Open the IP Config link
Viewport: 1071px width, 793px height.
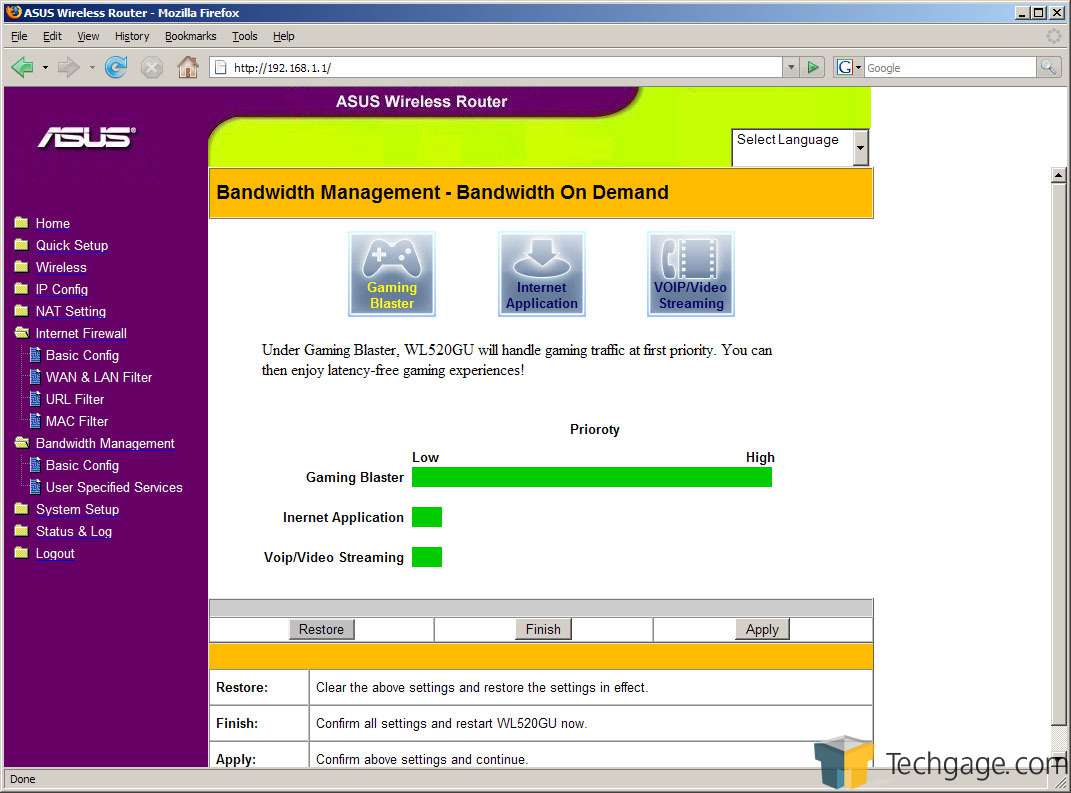pos(61,289)
